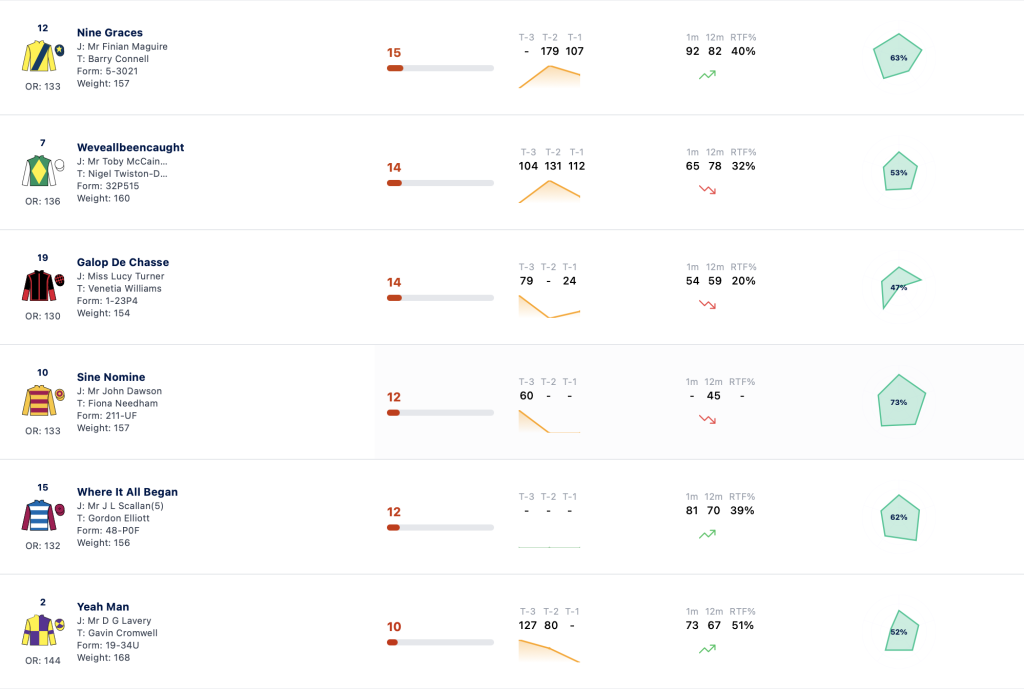Click Sine Nomine rating bar showing 12
The height and width of the screenshot is (689, 1024).
[x=440, y=413]
